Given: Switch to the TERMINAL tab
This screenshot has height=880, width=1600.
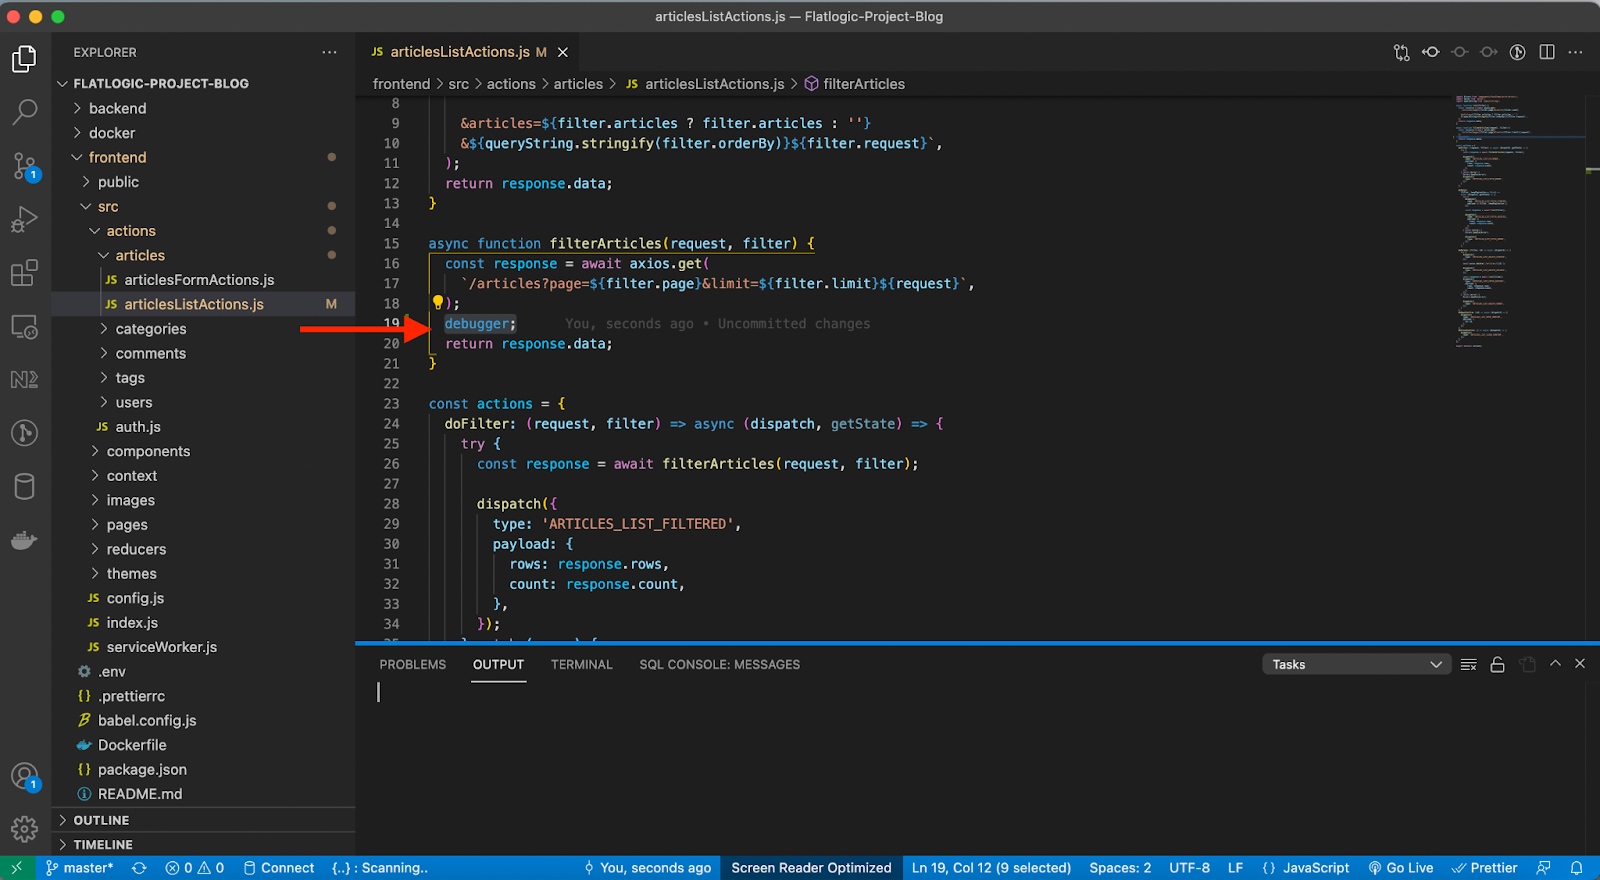Looking at the screenshot, I should 581,665.
